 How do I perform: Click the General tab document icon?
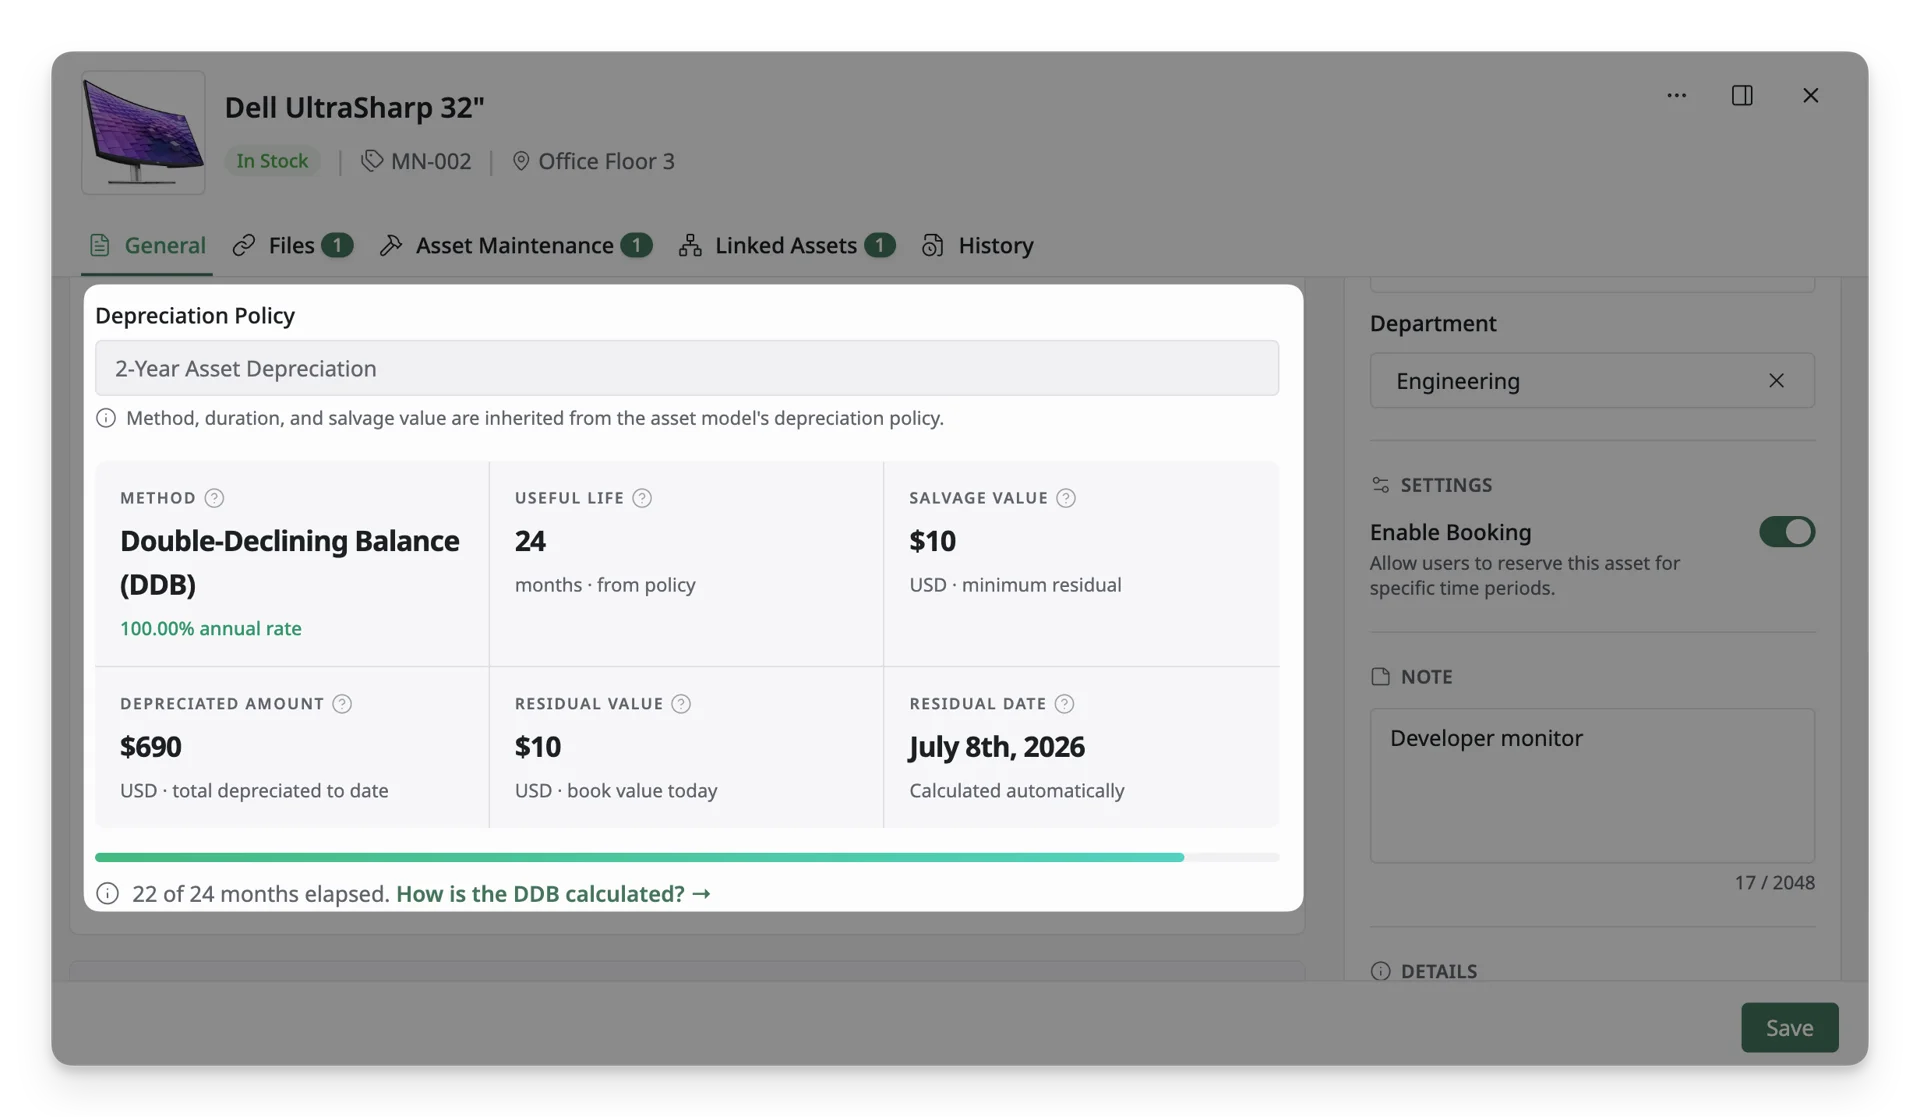click(99, 245)
